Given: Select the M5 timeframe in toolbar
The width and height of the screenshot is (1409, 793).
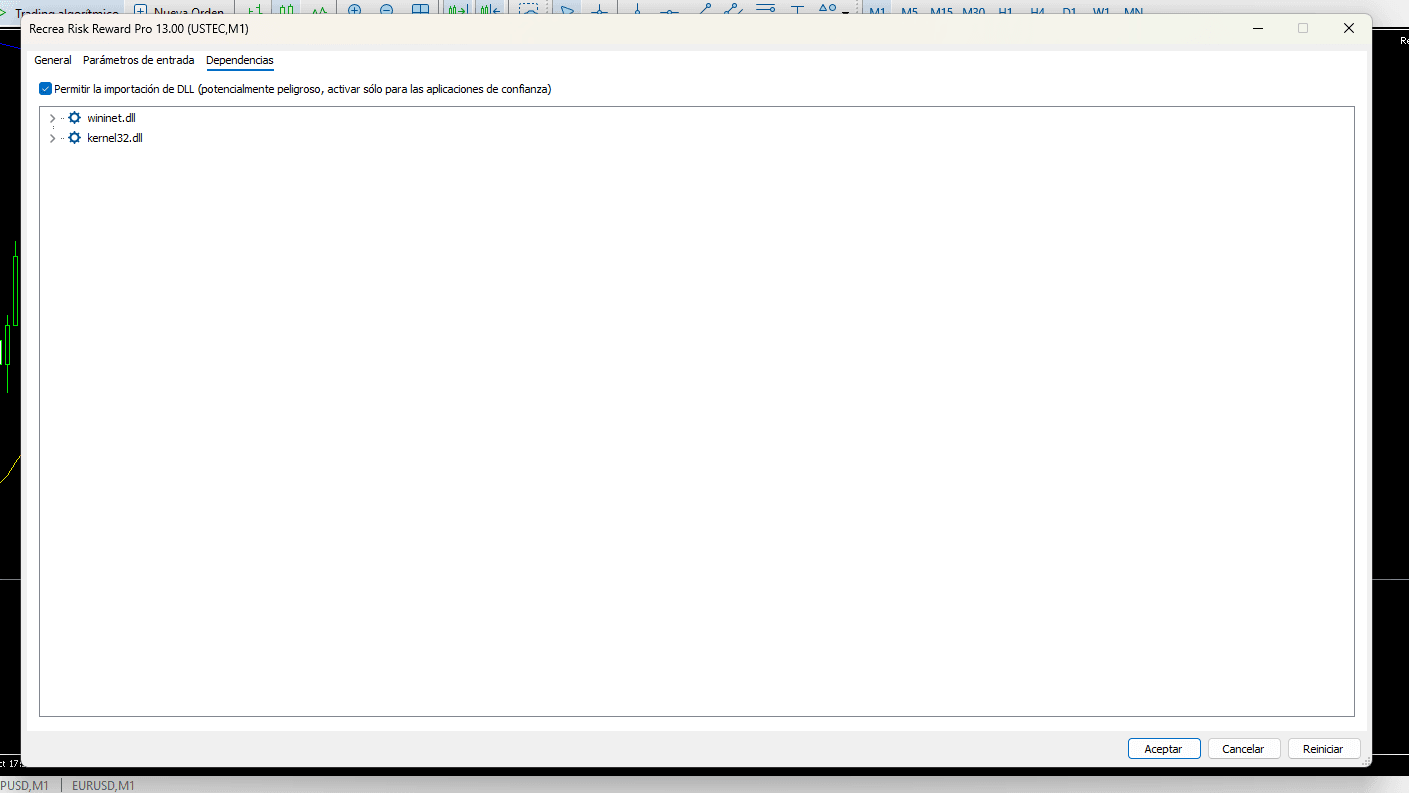Looking at the screenshot, I should pos(909,10).
